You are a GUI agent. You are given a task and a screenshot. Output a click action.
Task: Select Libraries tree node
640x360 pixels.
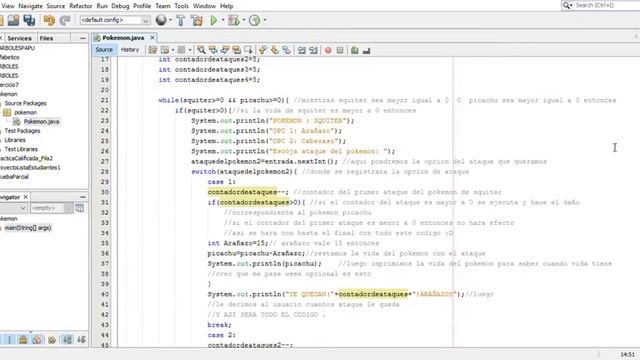pyautogui.click(x=15, y=140)
